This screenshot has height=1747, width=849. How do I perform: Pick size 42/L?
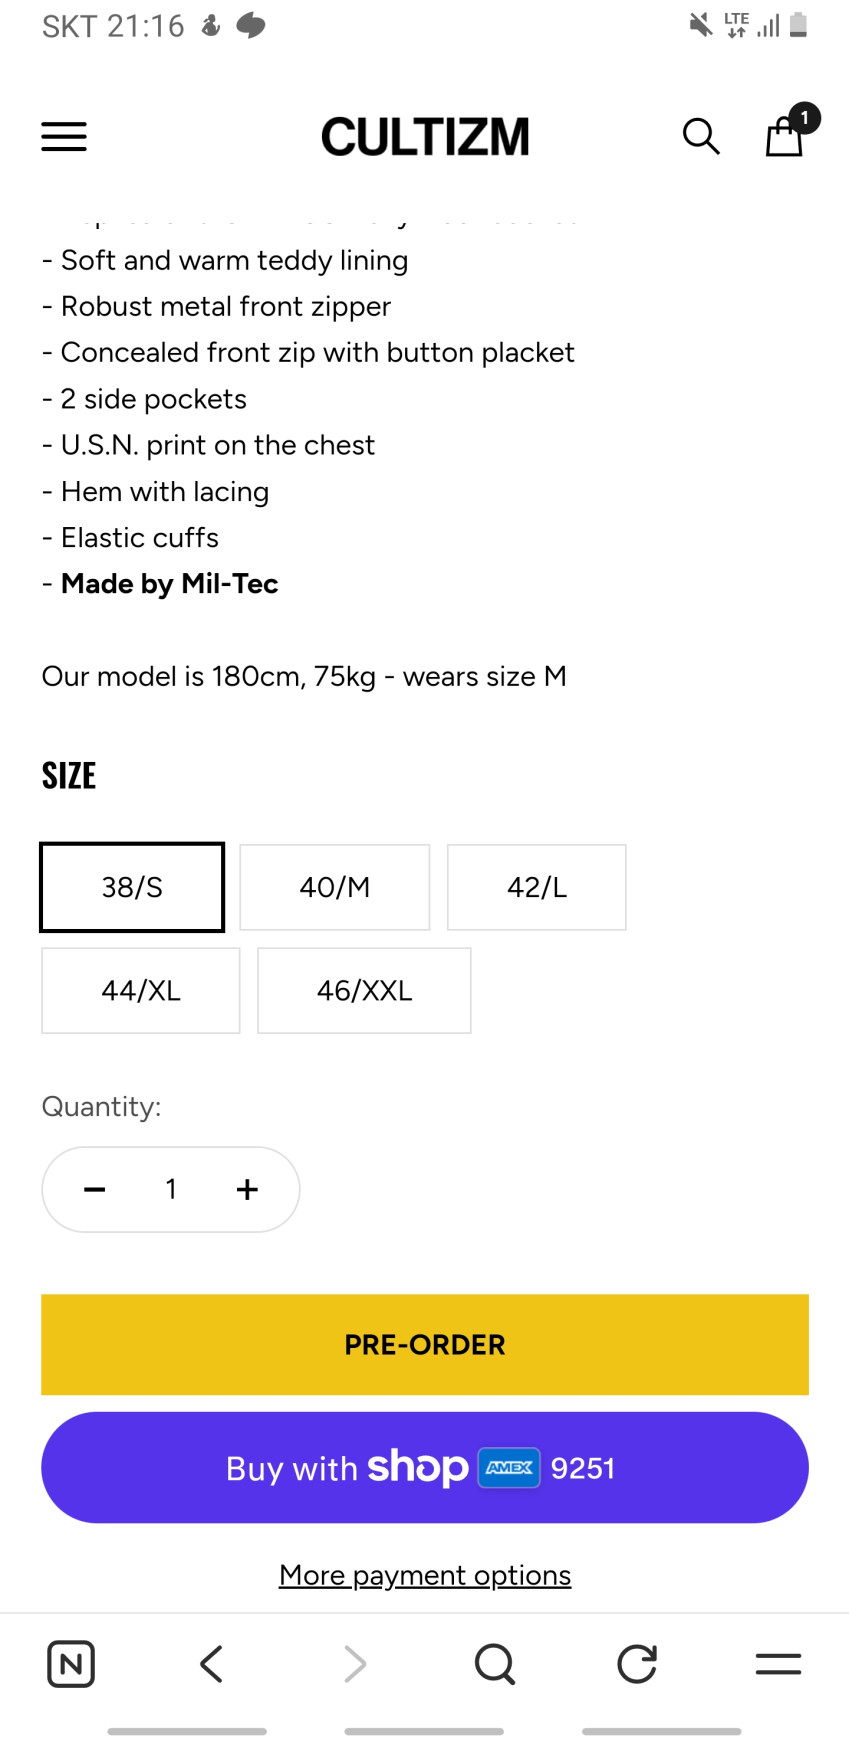coord(537,887)
